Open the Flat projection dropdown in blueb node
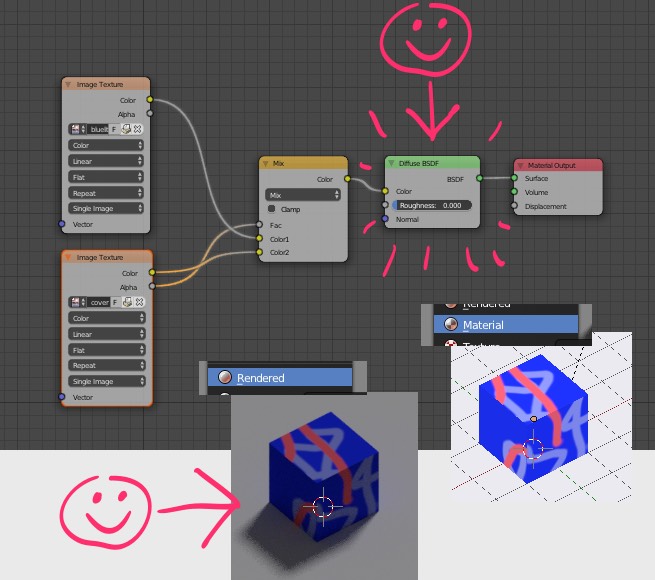 [106, 177]
